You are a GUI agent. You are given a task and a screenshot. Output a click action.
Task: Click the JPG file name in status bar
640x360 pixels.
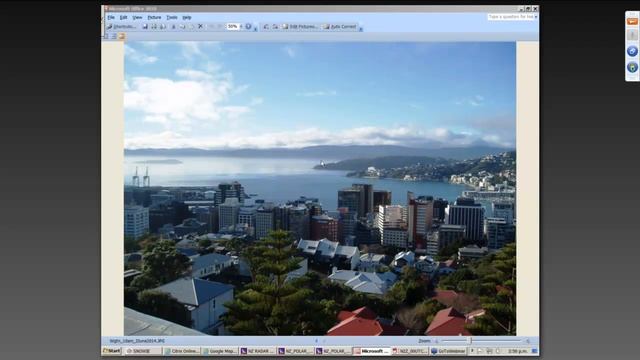click(x=137, y=341)
